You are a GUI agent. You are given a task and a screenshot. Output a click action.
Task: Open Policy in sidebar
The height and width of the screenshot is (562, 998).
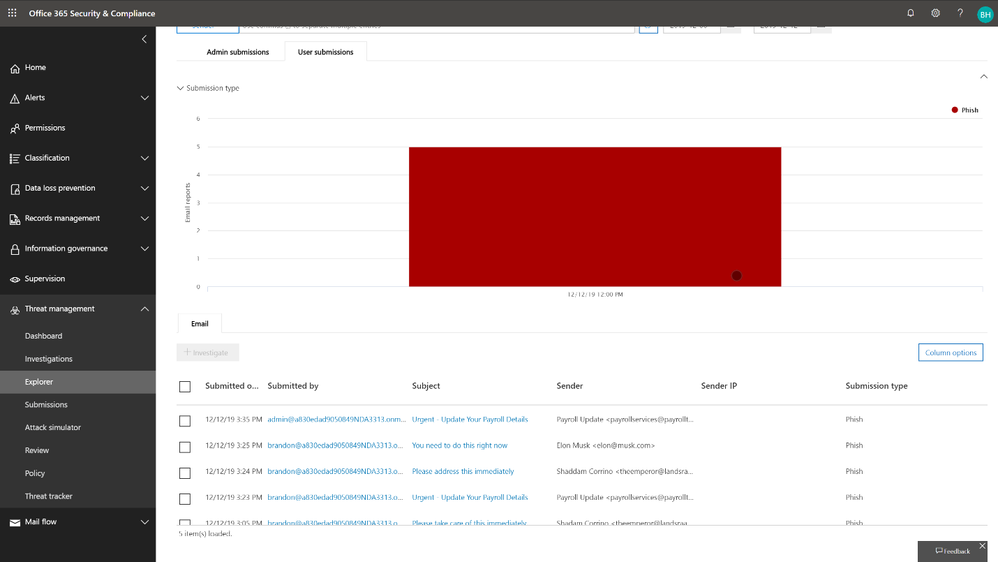(x=34, y=474)
